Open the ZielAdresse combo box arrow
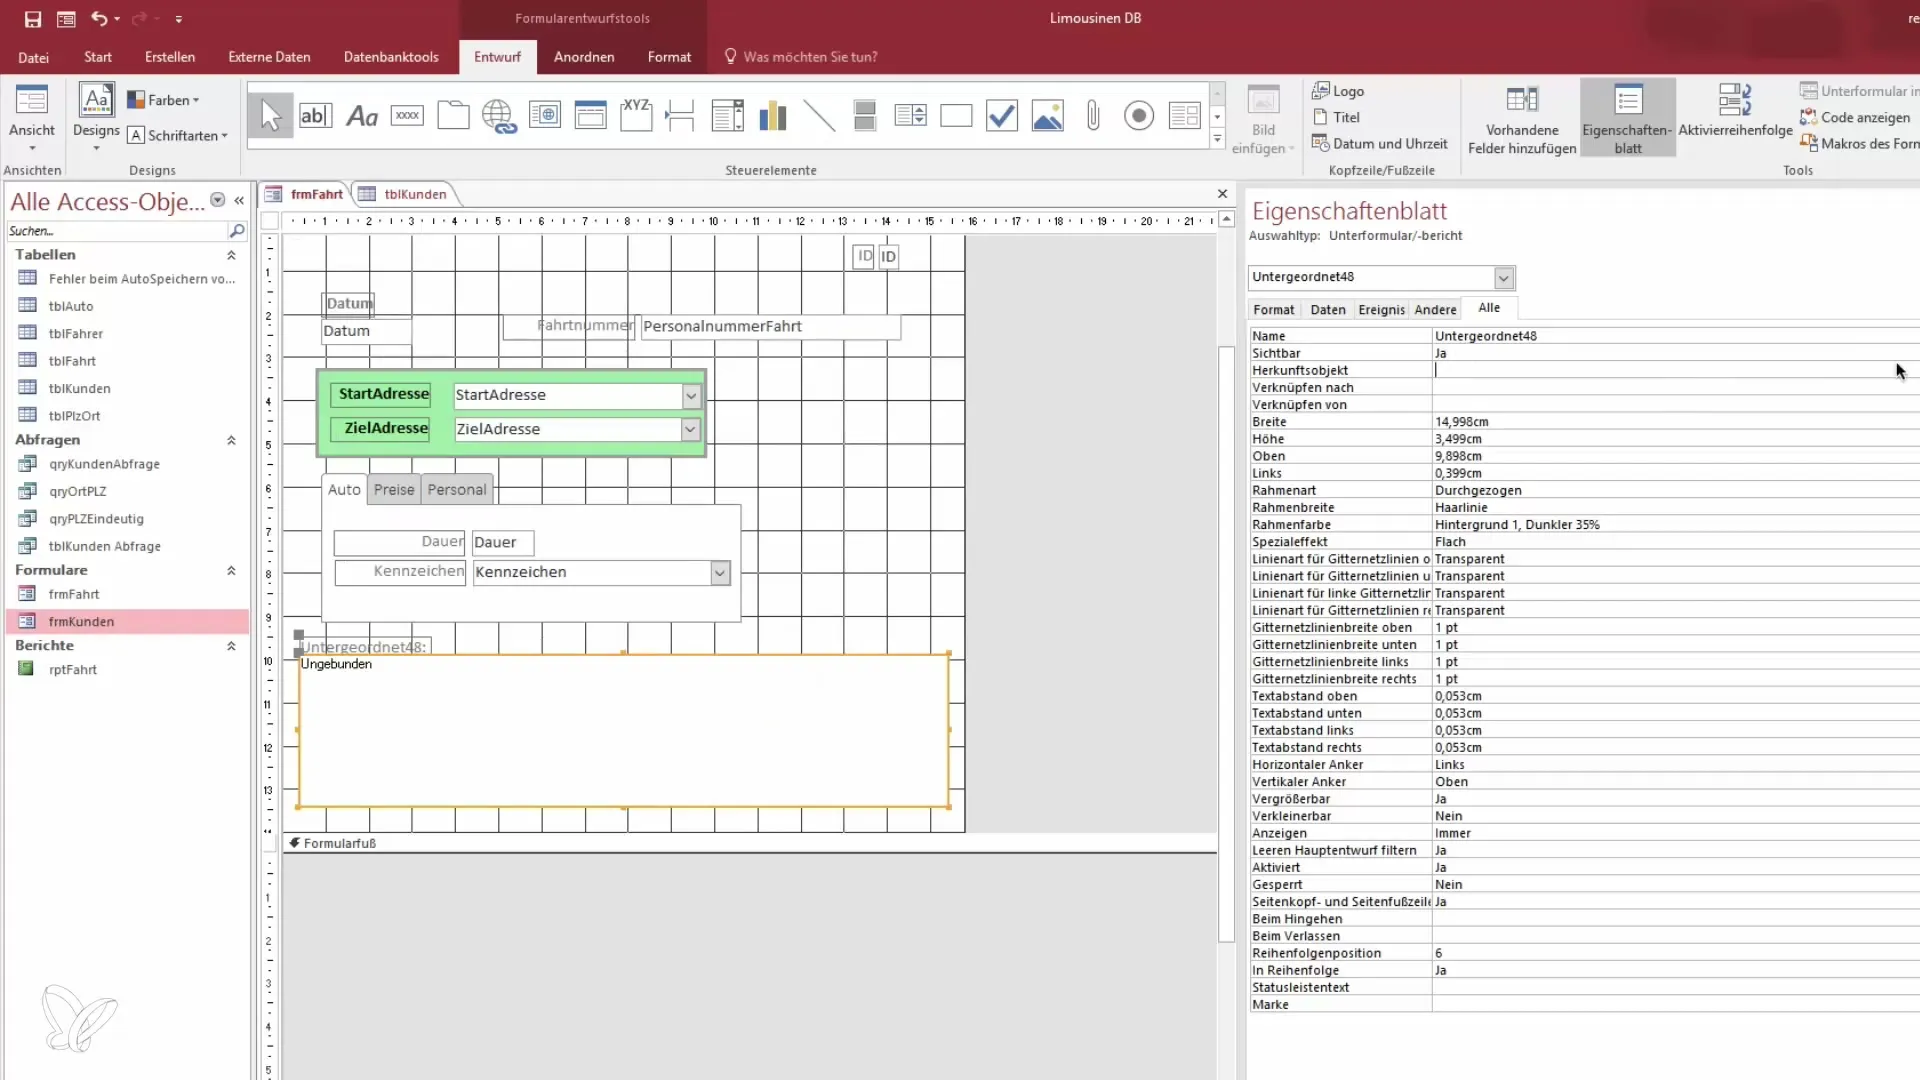The image size is (1920, 1080). click(x=690, y=429)
